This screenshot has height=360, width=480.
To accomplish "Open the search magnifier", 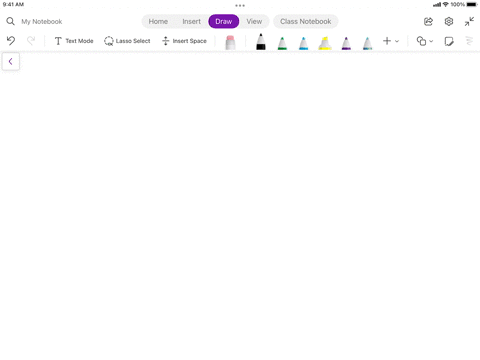I will (x=10, y=21).
